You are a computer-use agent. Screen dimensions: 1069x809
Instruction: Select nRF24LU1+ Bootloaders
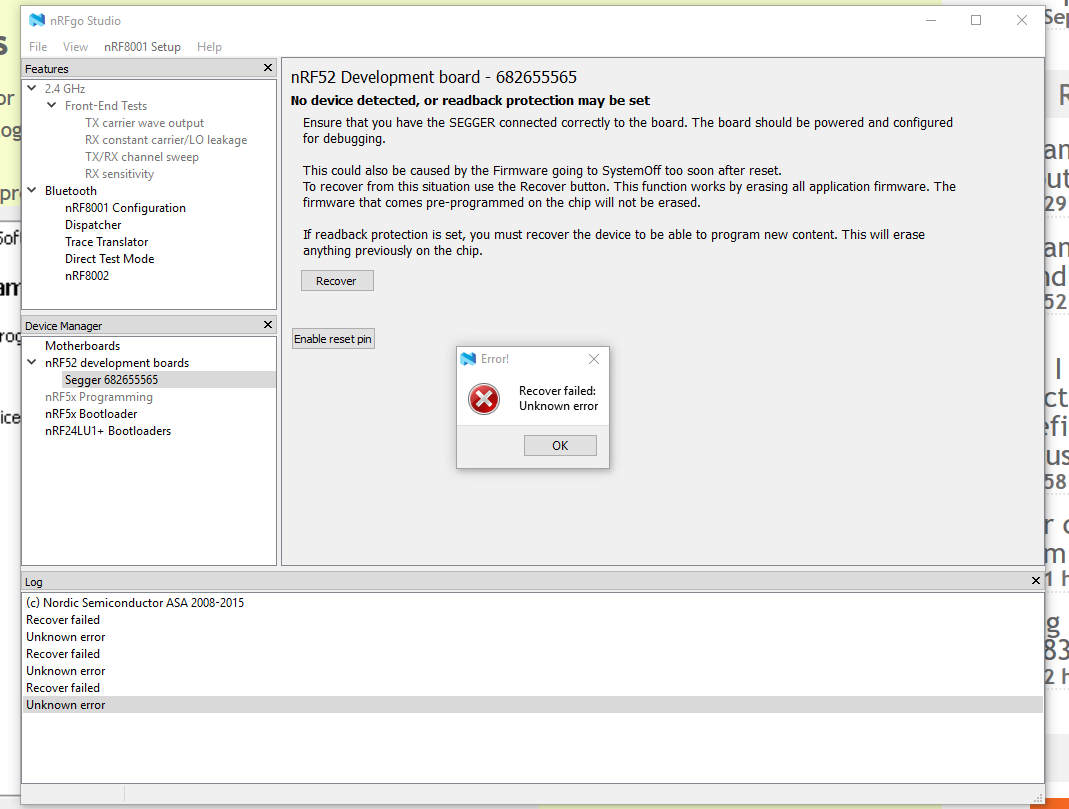(x=108, y=431)
